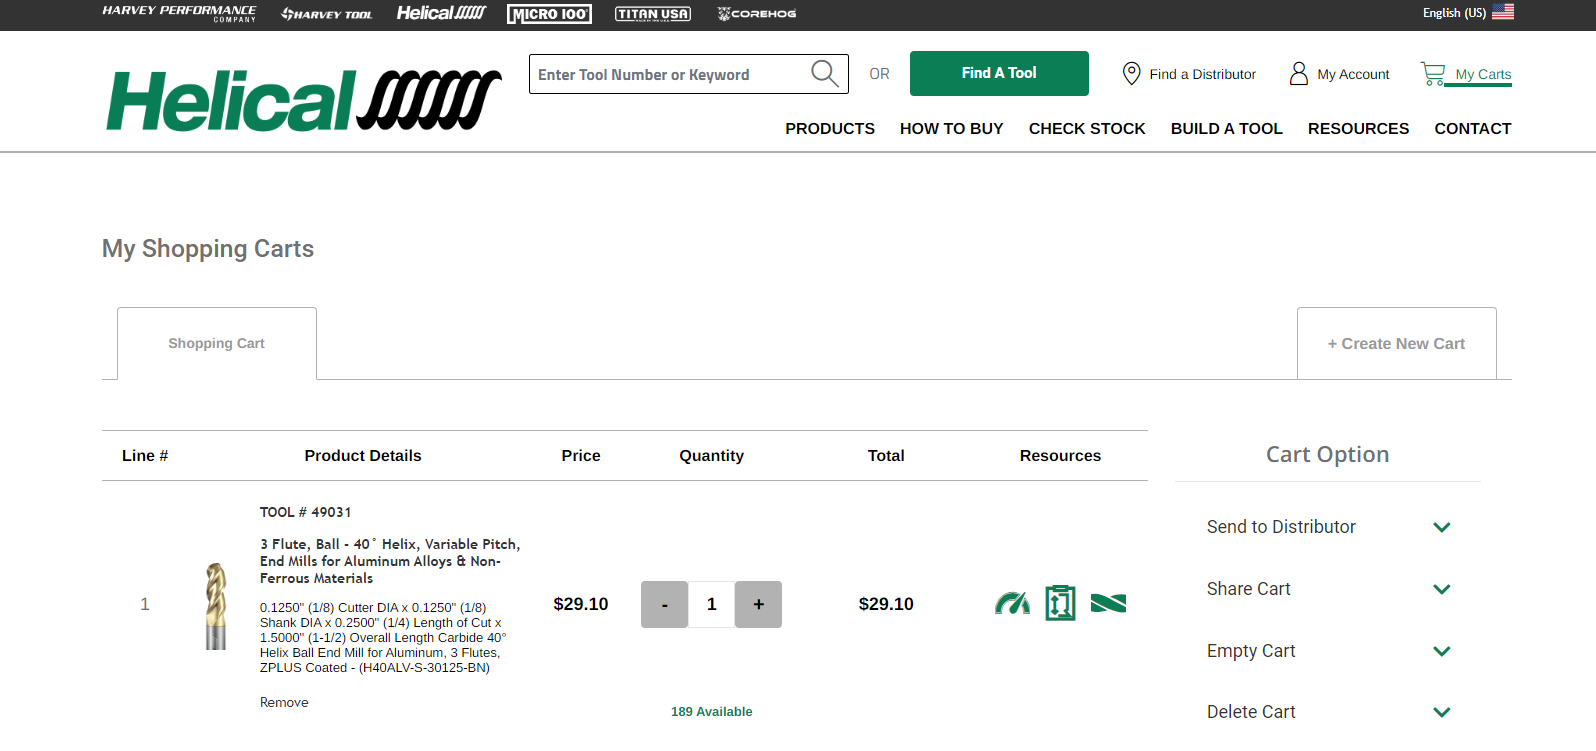Click the search magnifier icon
Viewport: 1596px width, 751px height.
click(x=824, y=74)
